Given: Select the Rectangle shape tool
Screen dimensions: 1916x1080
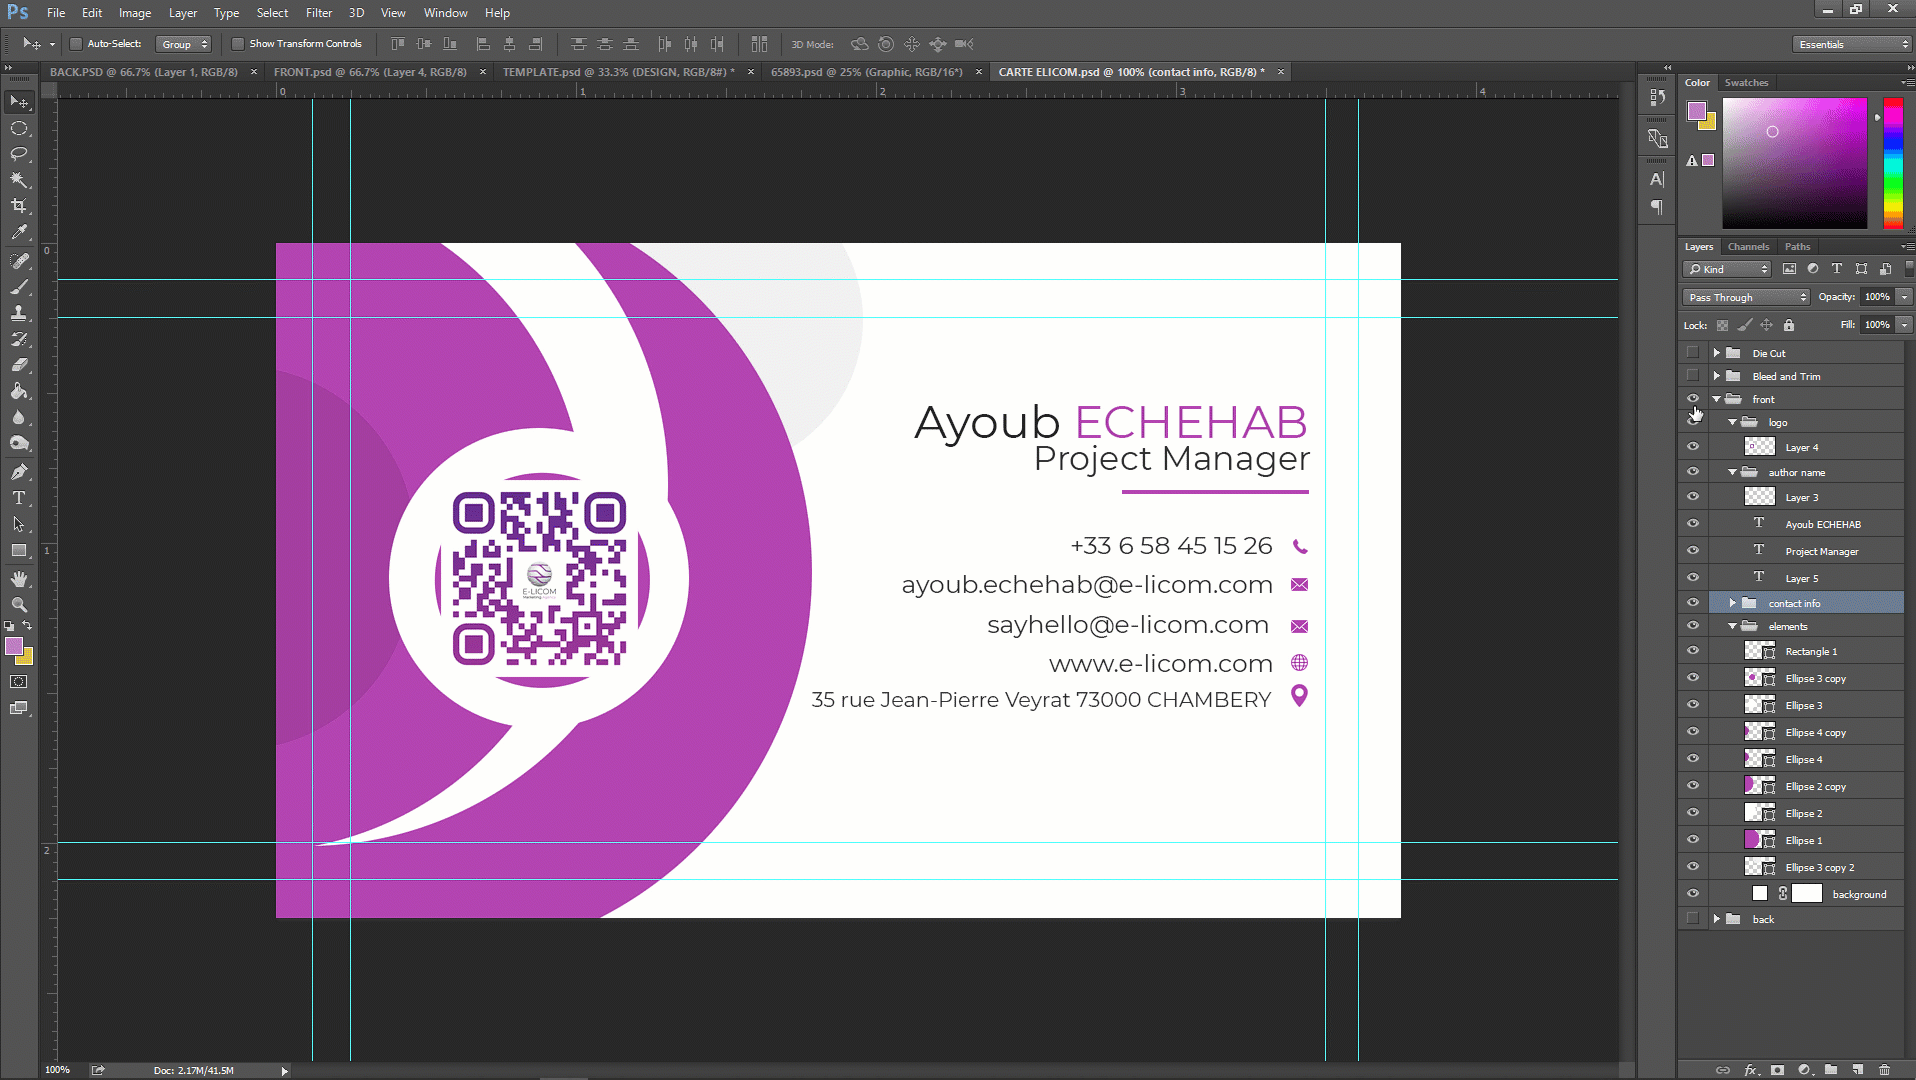Looking at the screenshot, I should click(19, 550).
